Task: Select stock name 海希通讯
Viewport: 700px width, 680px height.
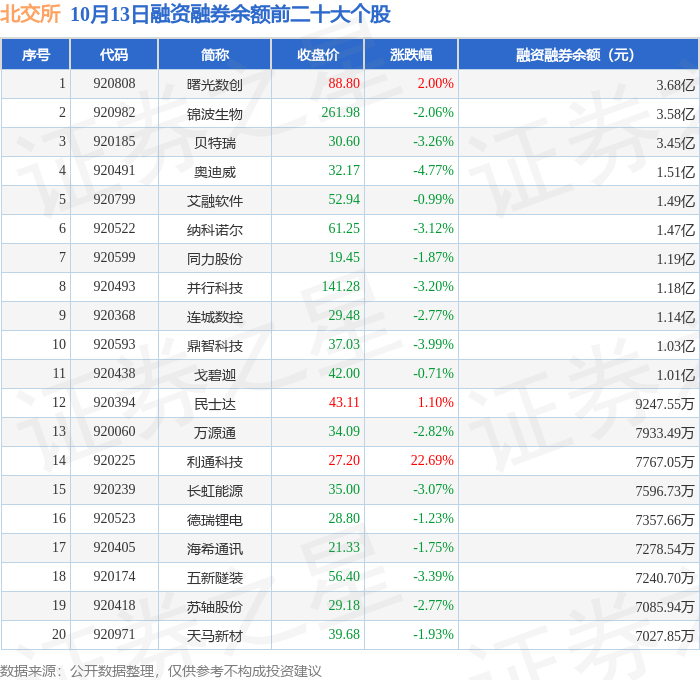Action: tap(215, 549)
